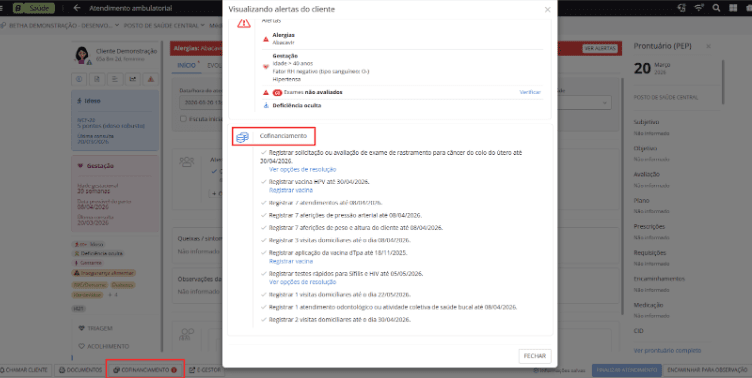Click the Prescrições entry in the Prontuário panel
Image resolution: width=752 pixels, height=378 pixels.
(649, 226)
